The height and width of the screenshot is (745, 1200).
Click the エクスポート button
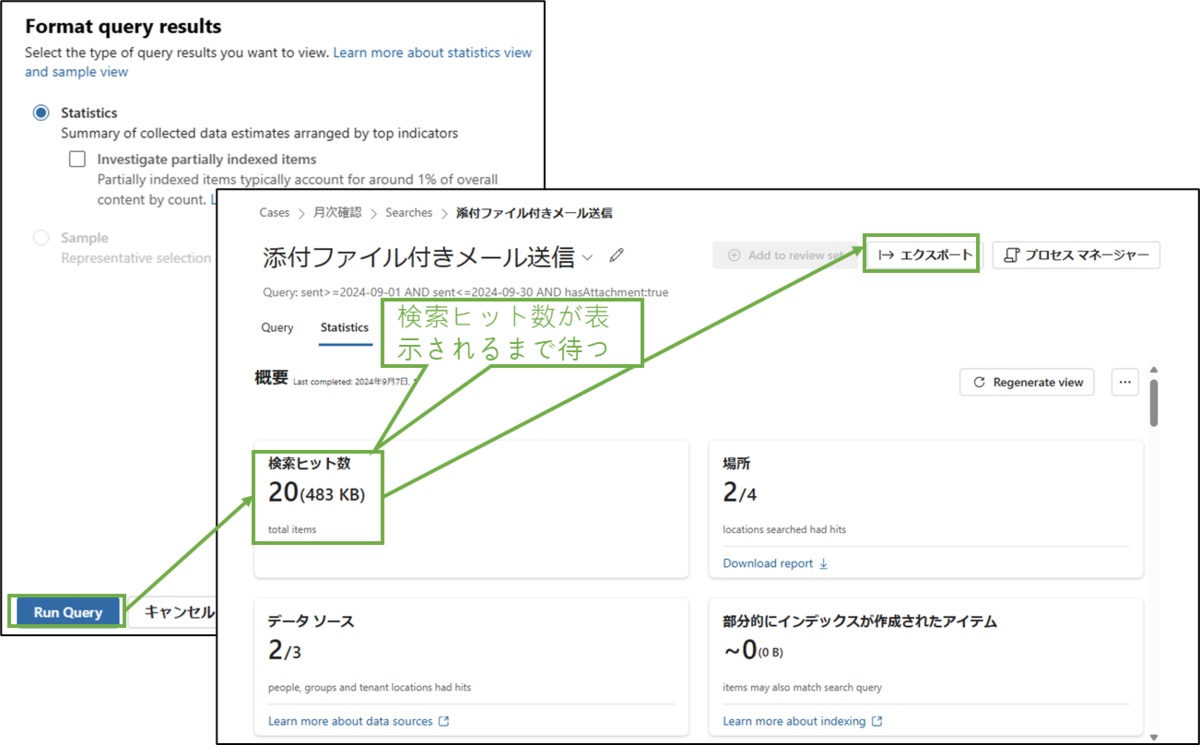tap(923, 255)
